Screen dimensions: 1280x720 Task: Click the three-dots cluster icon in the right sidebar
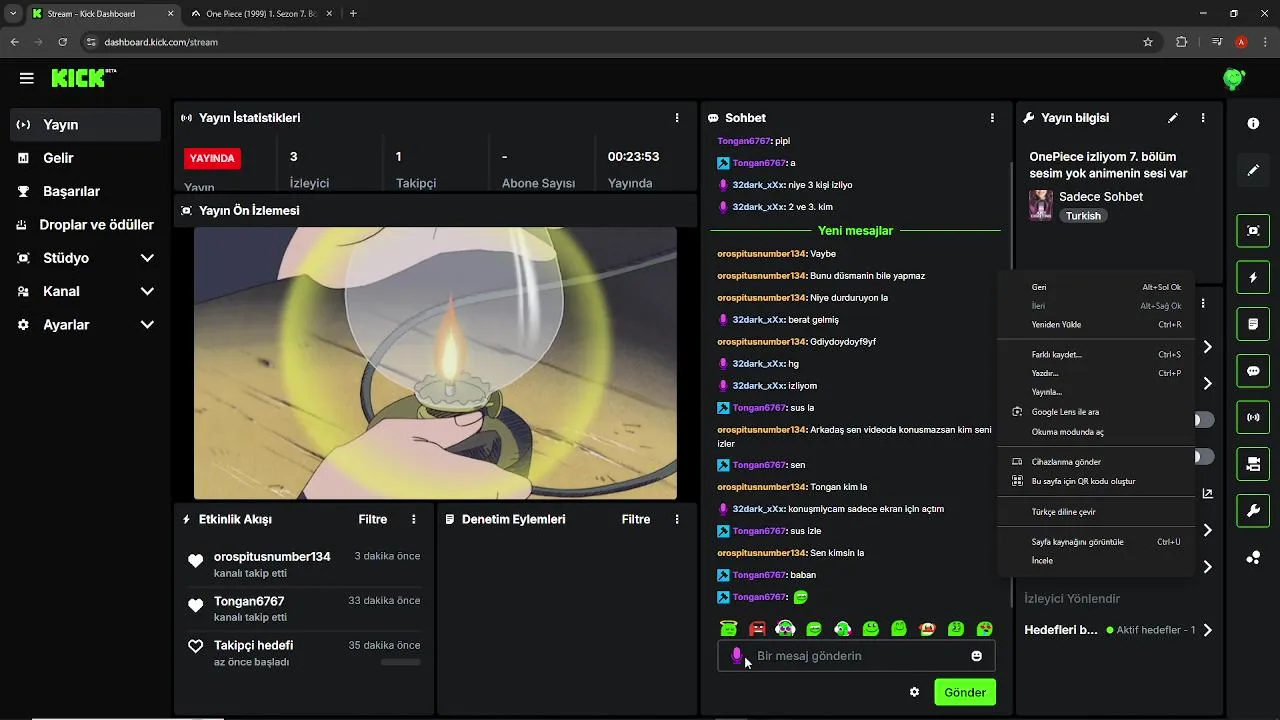pos(1253,558)
